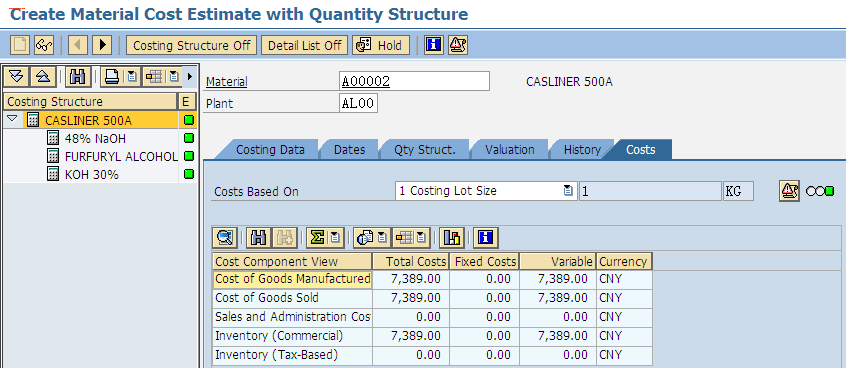Viewport: 846px width, 368px height.
Task: Open the cost table layout dropdown arrow
Action: (422, 237)
